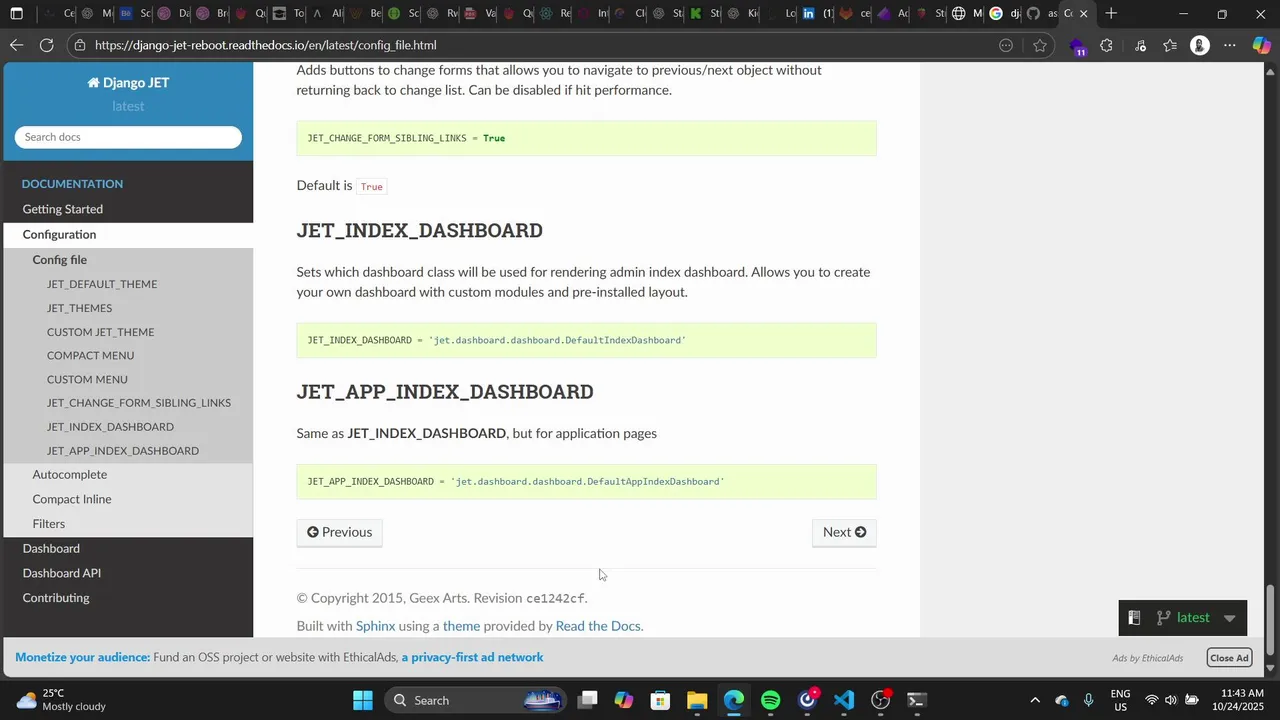The image size is (1280, 720).
Task: Open the Filters page
Action: point(49,523)
